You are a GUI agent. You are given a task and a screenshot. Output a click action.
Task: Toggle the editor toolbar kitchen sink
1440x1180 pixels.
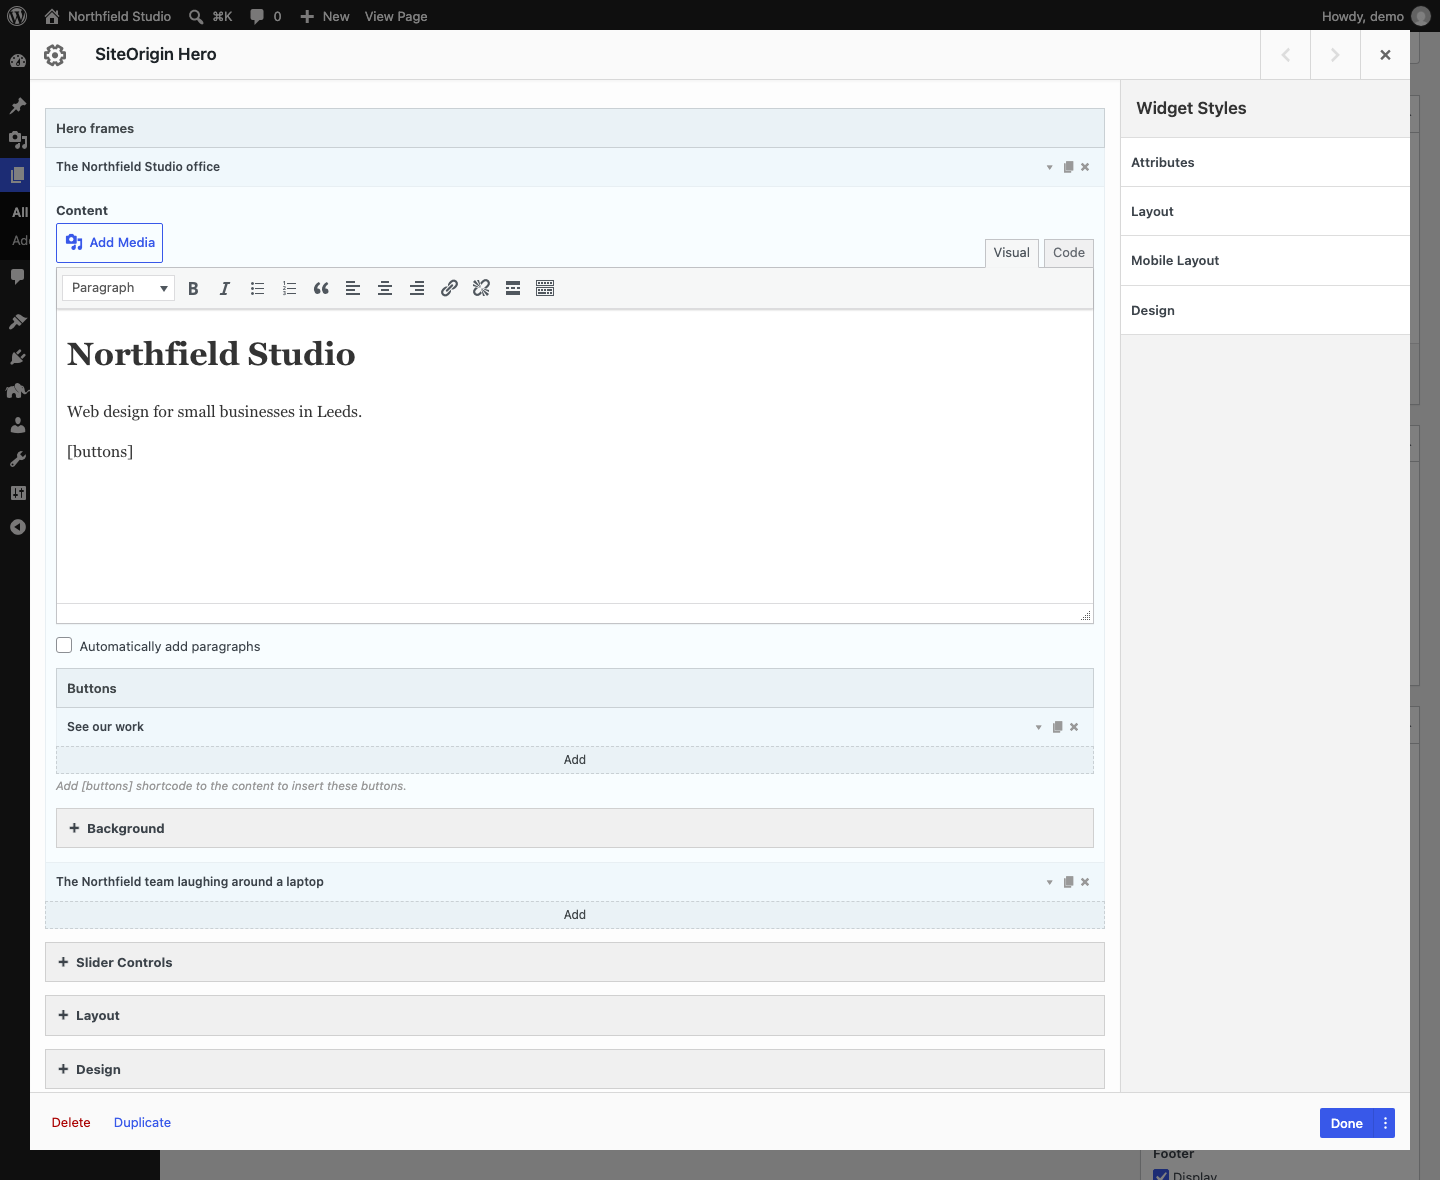545,288
